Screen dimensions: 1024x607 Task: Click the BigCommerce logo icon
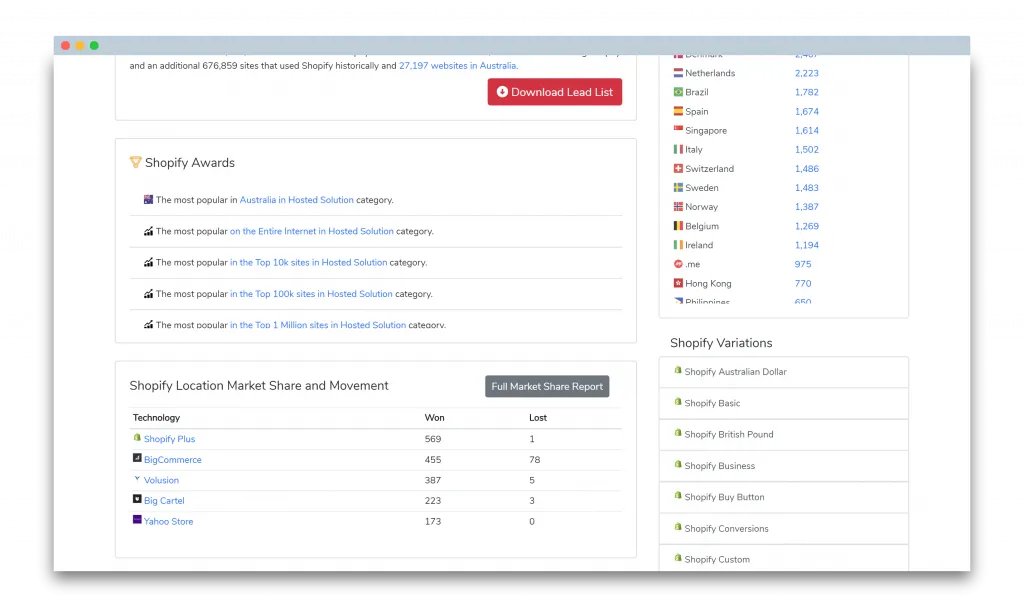coord(137,458)
